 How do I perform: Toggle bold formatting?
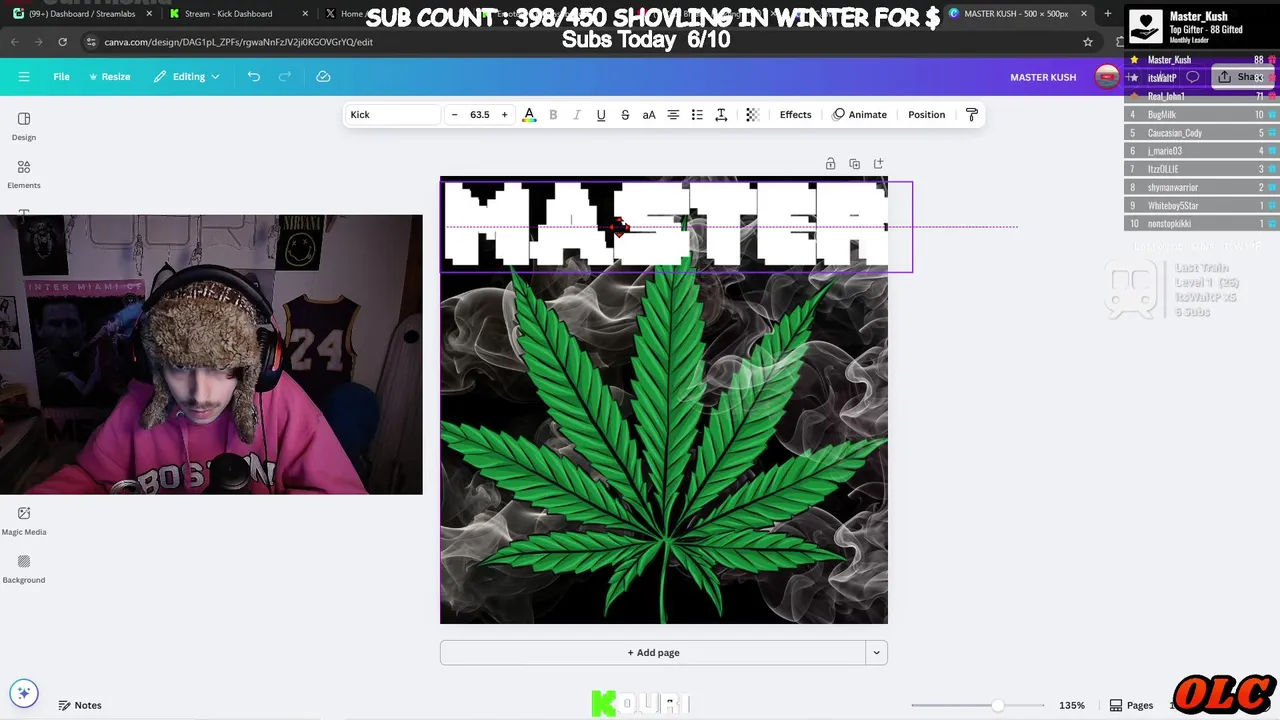(x=553, y=115)
